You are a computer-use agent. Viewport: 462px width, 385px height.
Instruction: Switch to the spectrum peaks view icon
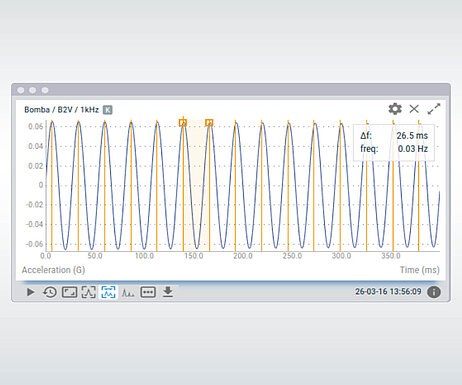[x=128, y=293]
